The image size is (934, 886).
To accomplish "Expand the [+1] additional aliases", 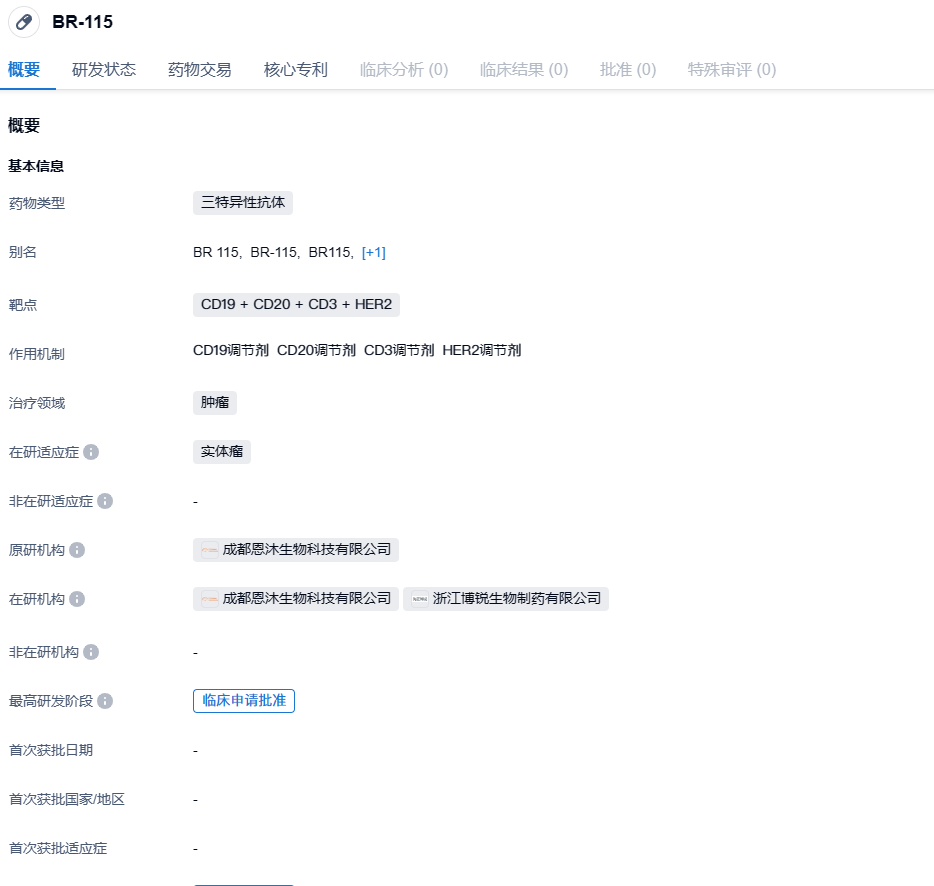I will [x=373, y=252].
